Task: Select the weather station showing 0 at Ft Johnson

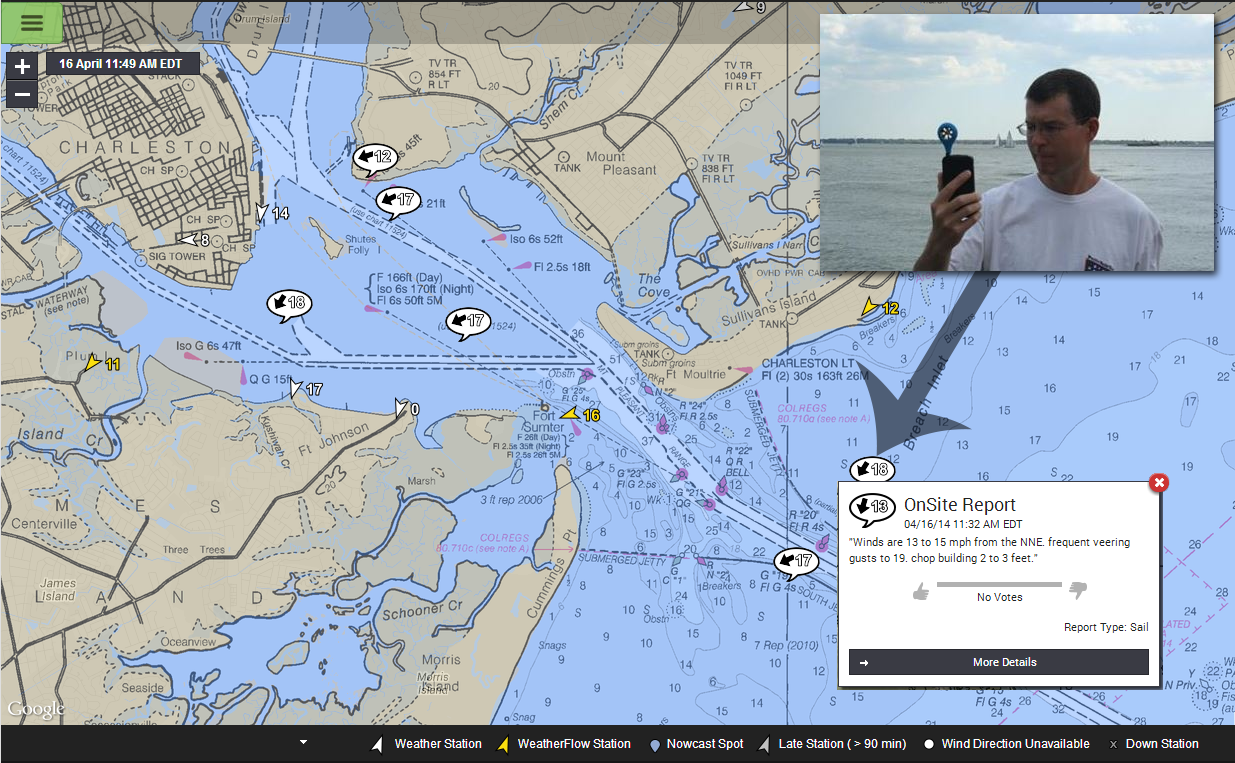Action: pos(406,408)
